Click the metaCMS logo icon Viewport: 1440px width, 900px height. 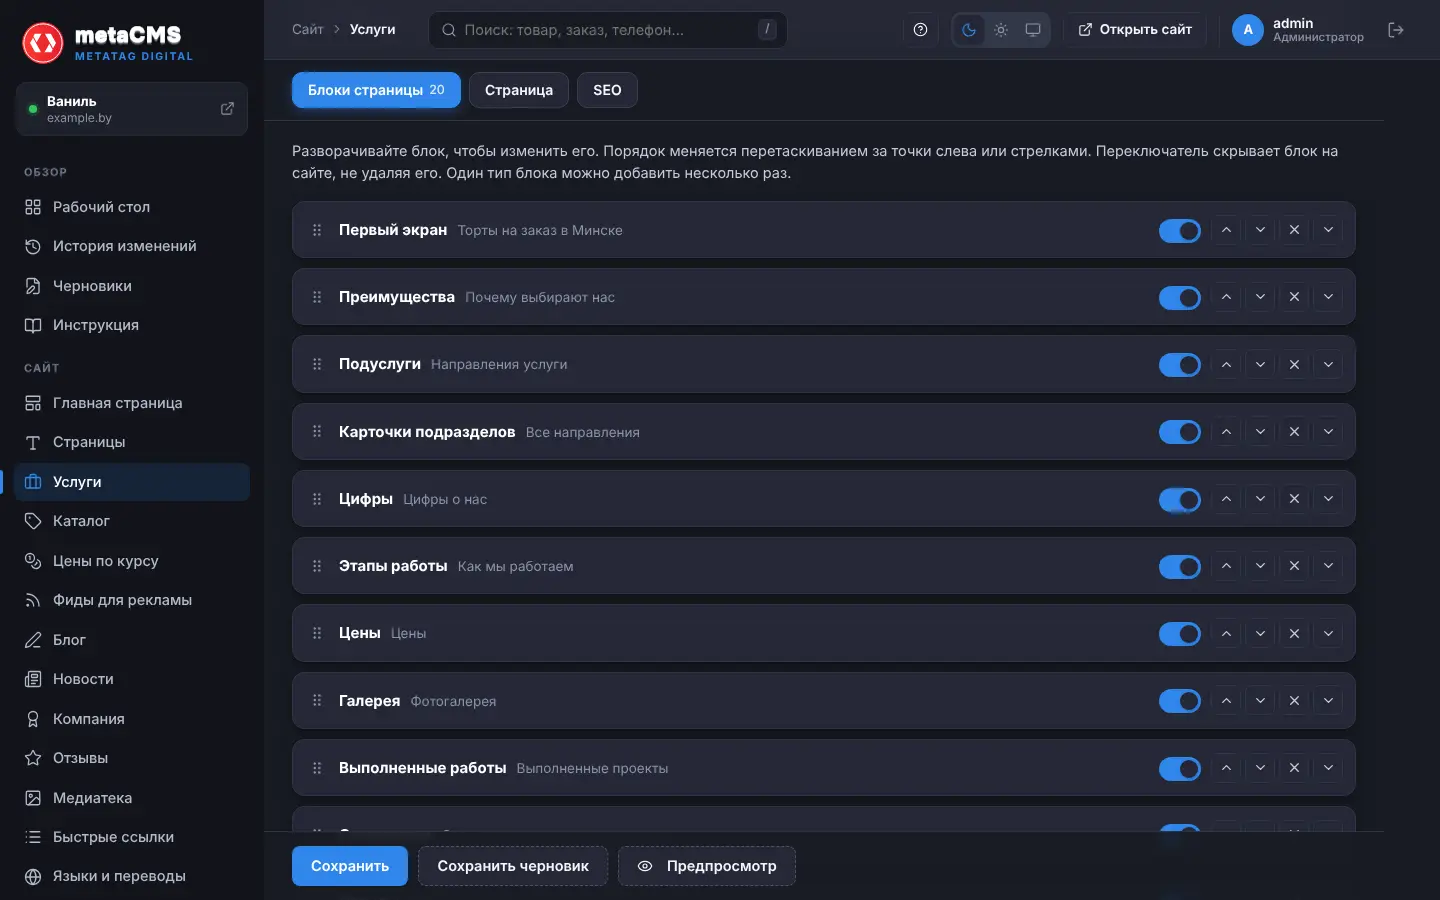click(43, 43)
